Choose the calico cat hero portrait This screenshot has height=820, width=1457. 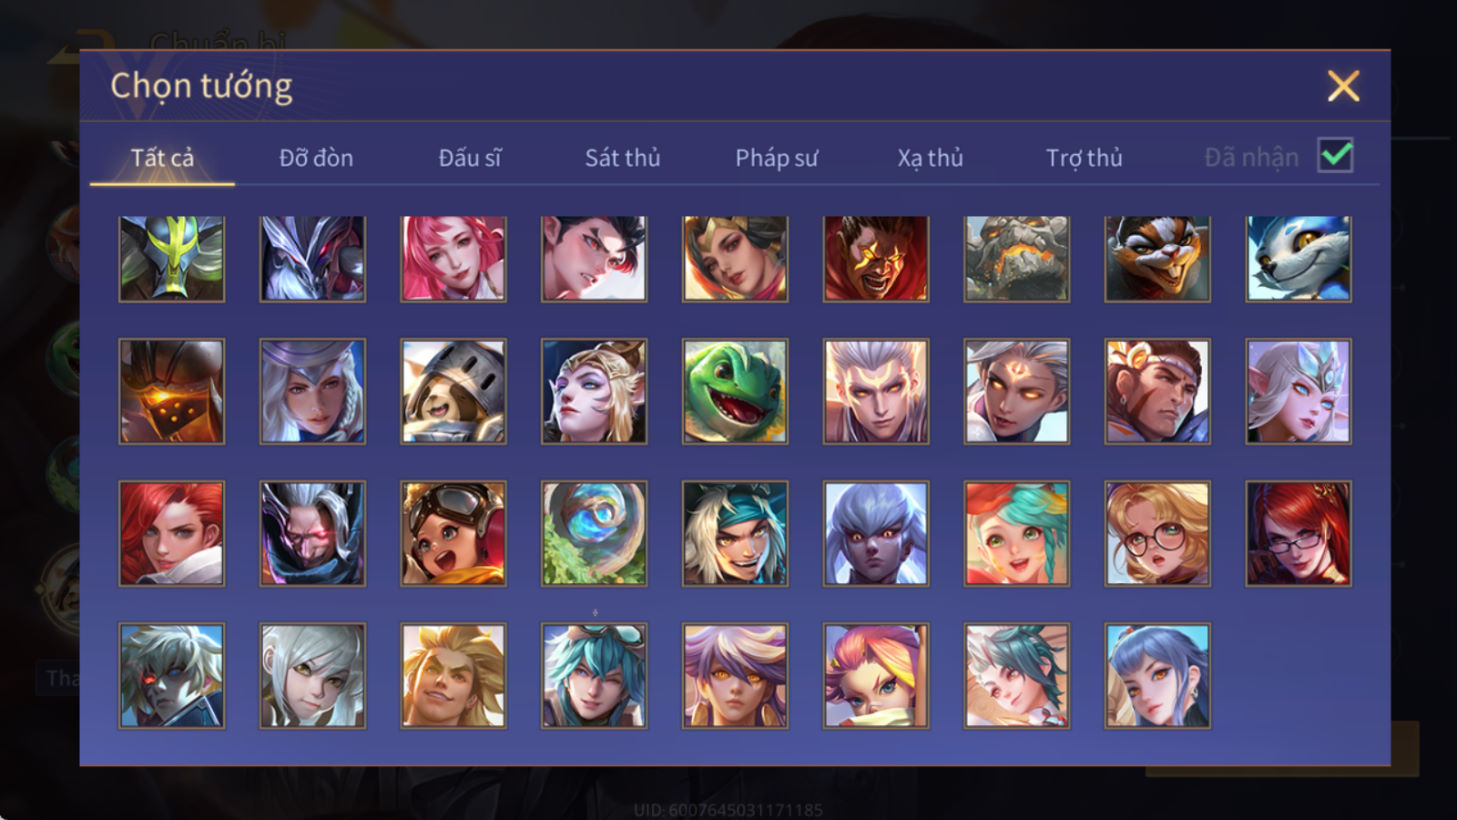(1157, 258)
